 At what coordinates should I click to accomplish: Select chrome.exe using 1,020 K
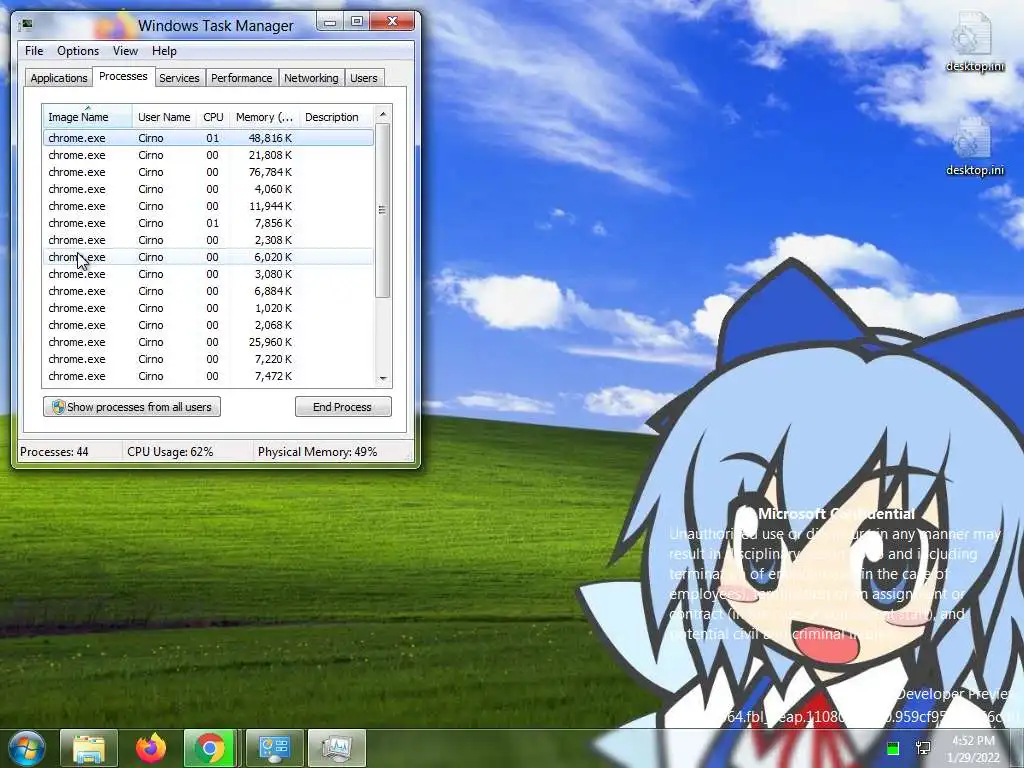(x=208, y=308)
